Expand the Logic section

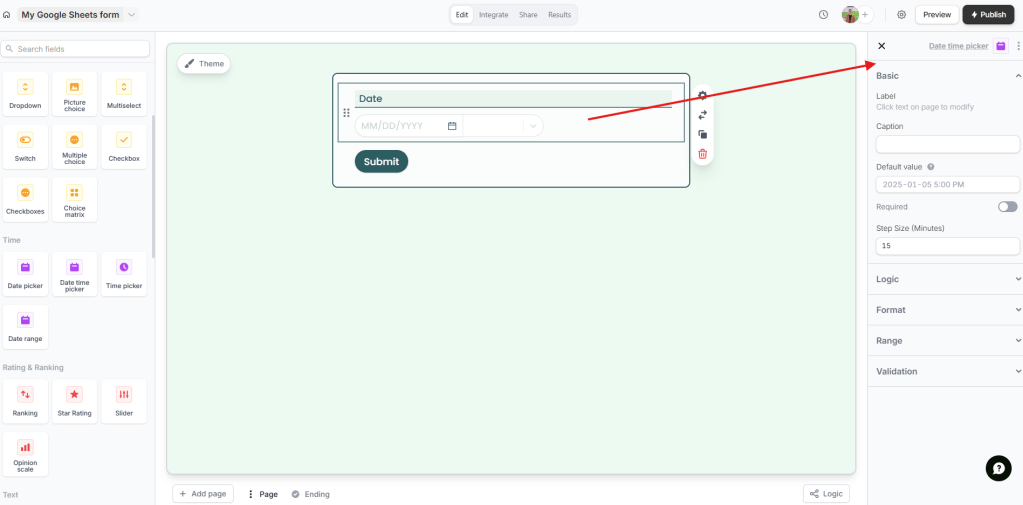click(945, 279)
